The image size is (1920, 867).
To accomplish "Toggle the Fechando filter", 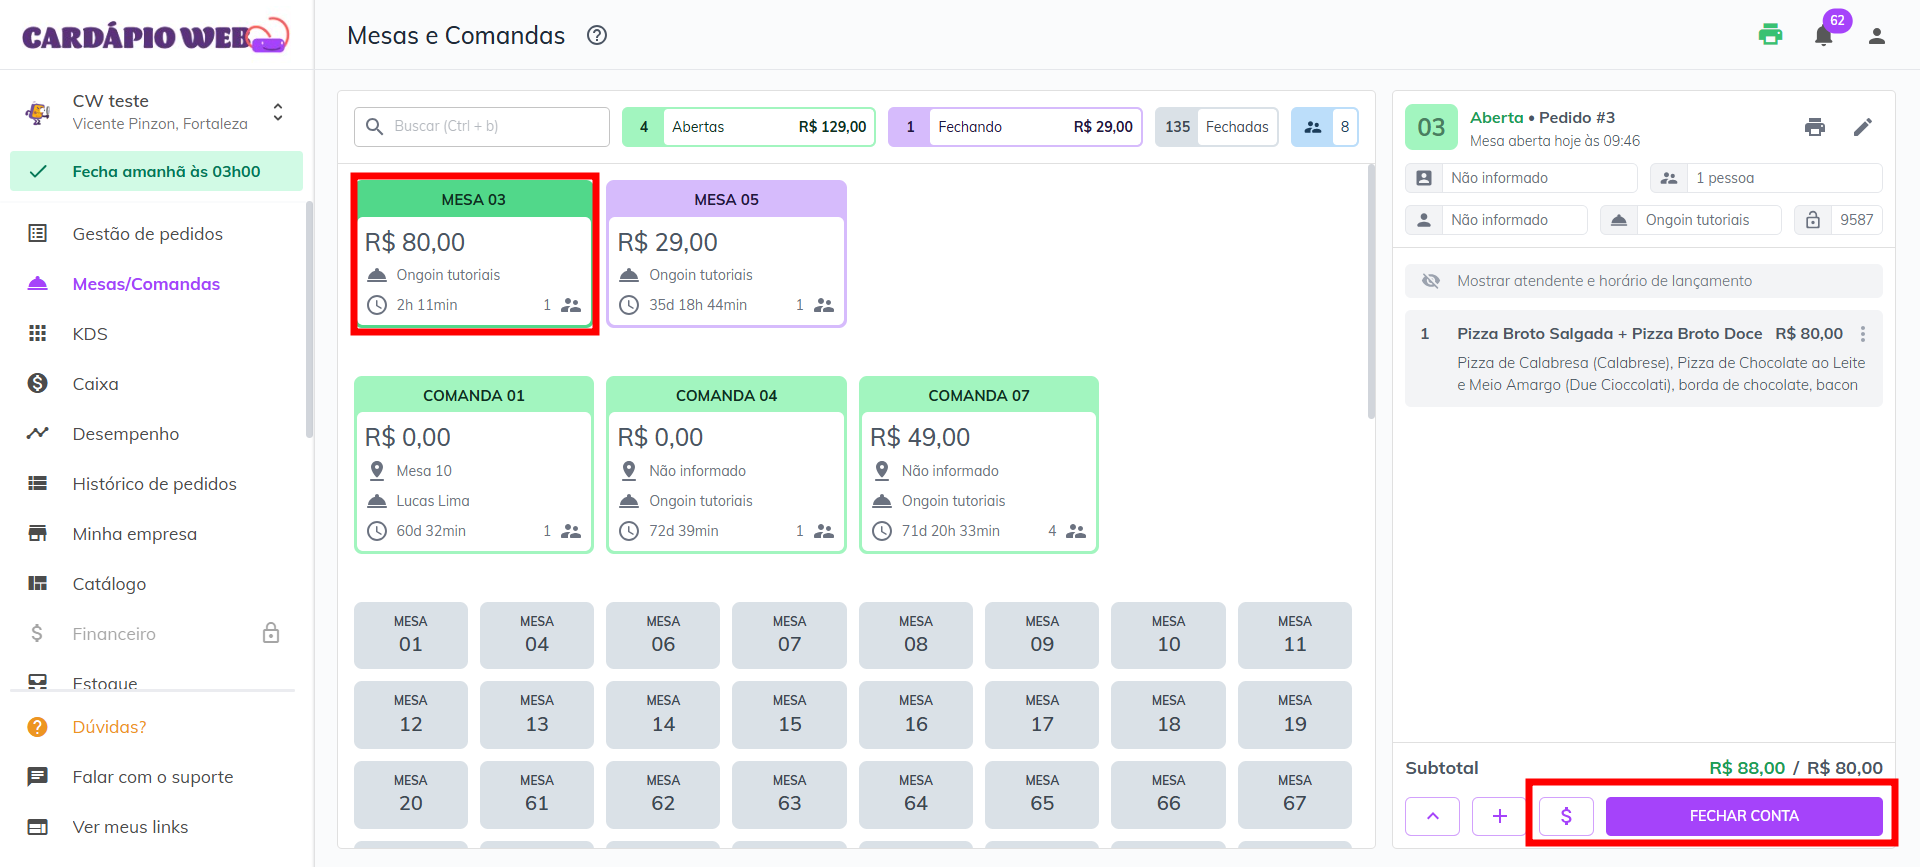I will click(x=1014, y=127).
